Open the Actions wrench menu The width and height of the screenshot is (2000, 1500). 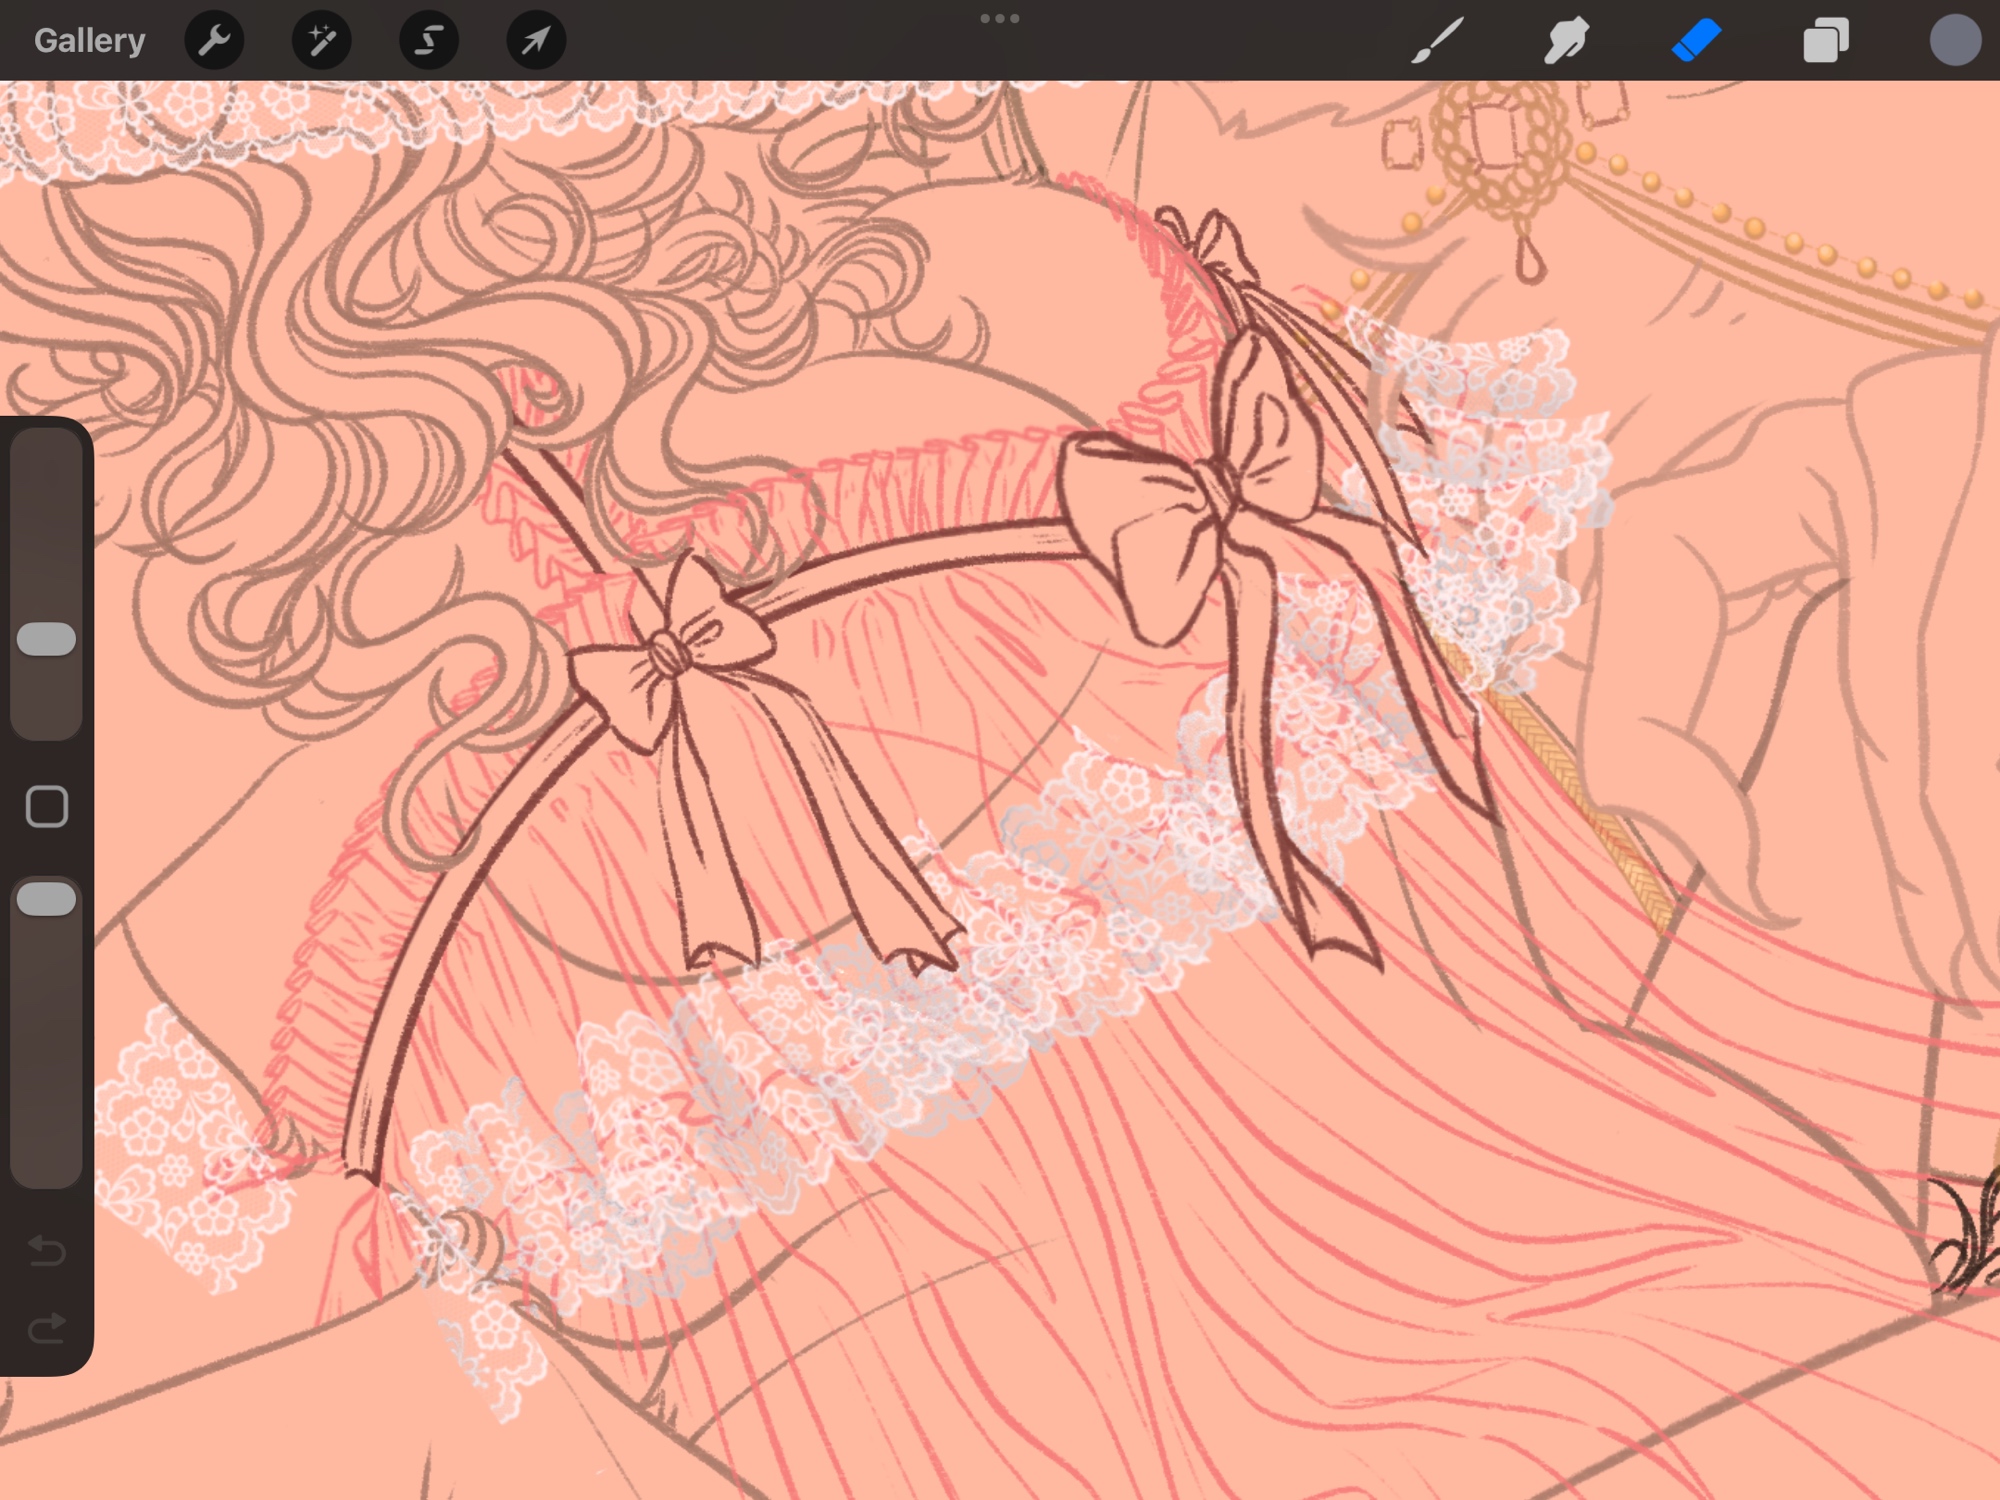pyautogui.click(x=214, y=41)
